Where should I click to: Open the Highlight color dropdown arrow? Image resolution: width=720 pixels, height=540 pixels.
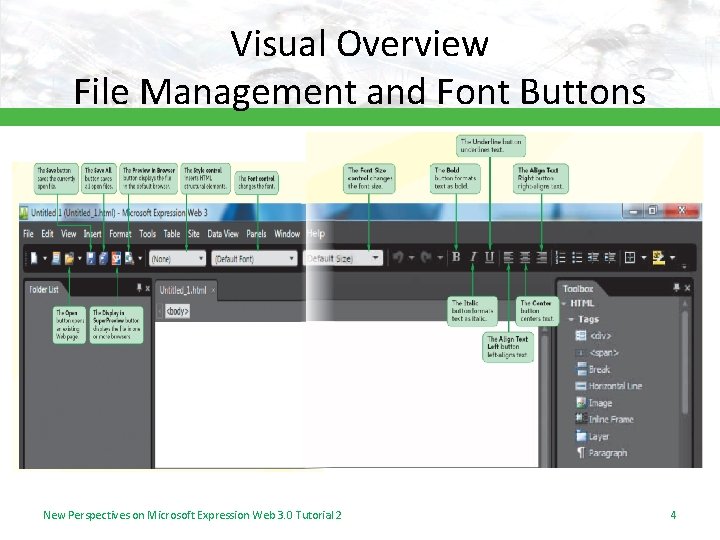tap(672, 258)
